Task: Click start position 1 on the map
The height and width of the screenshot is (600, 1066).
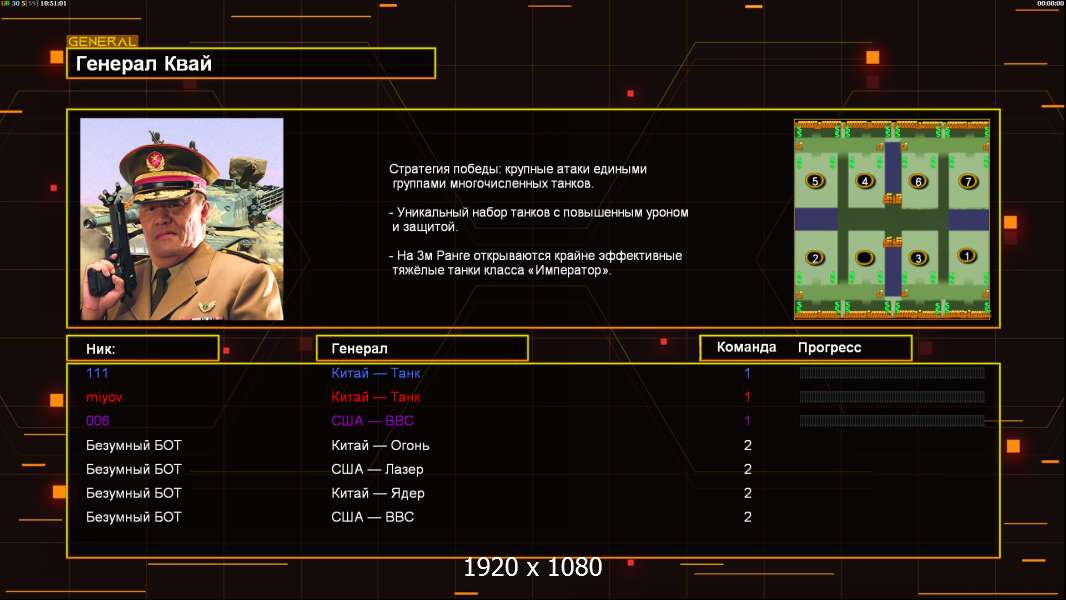Action: point(966,255)
